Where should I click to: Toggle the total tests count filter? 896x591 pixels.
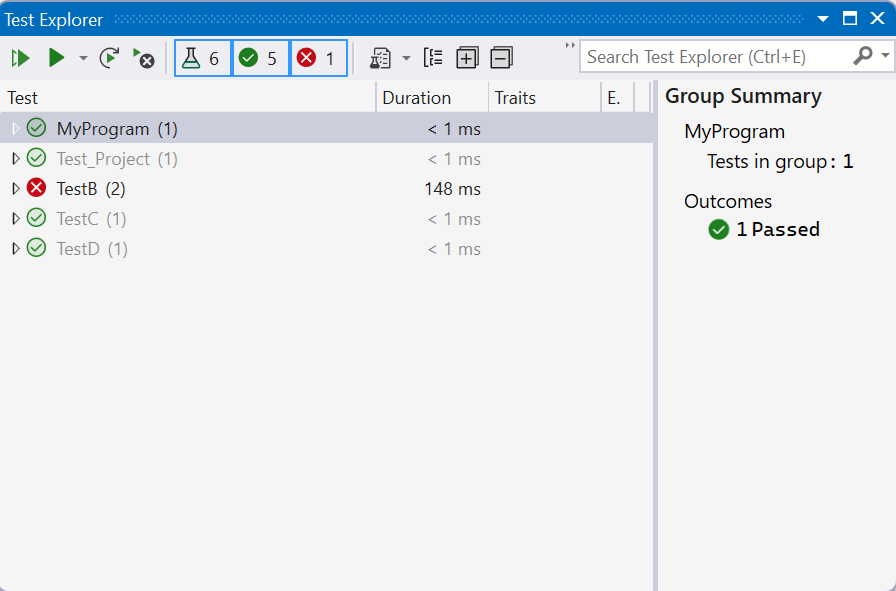tap(202, 57)
